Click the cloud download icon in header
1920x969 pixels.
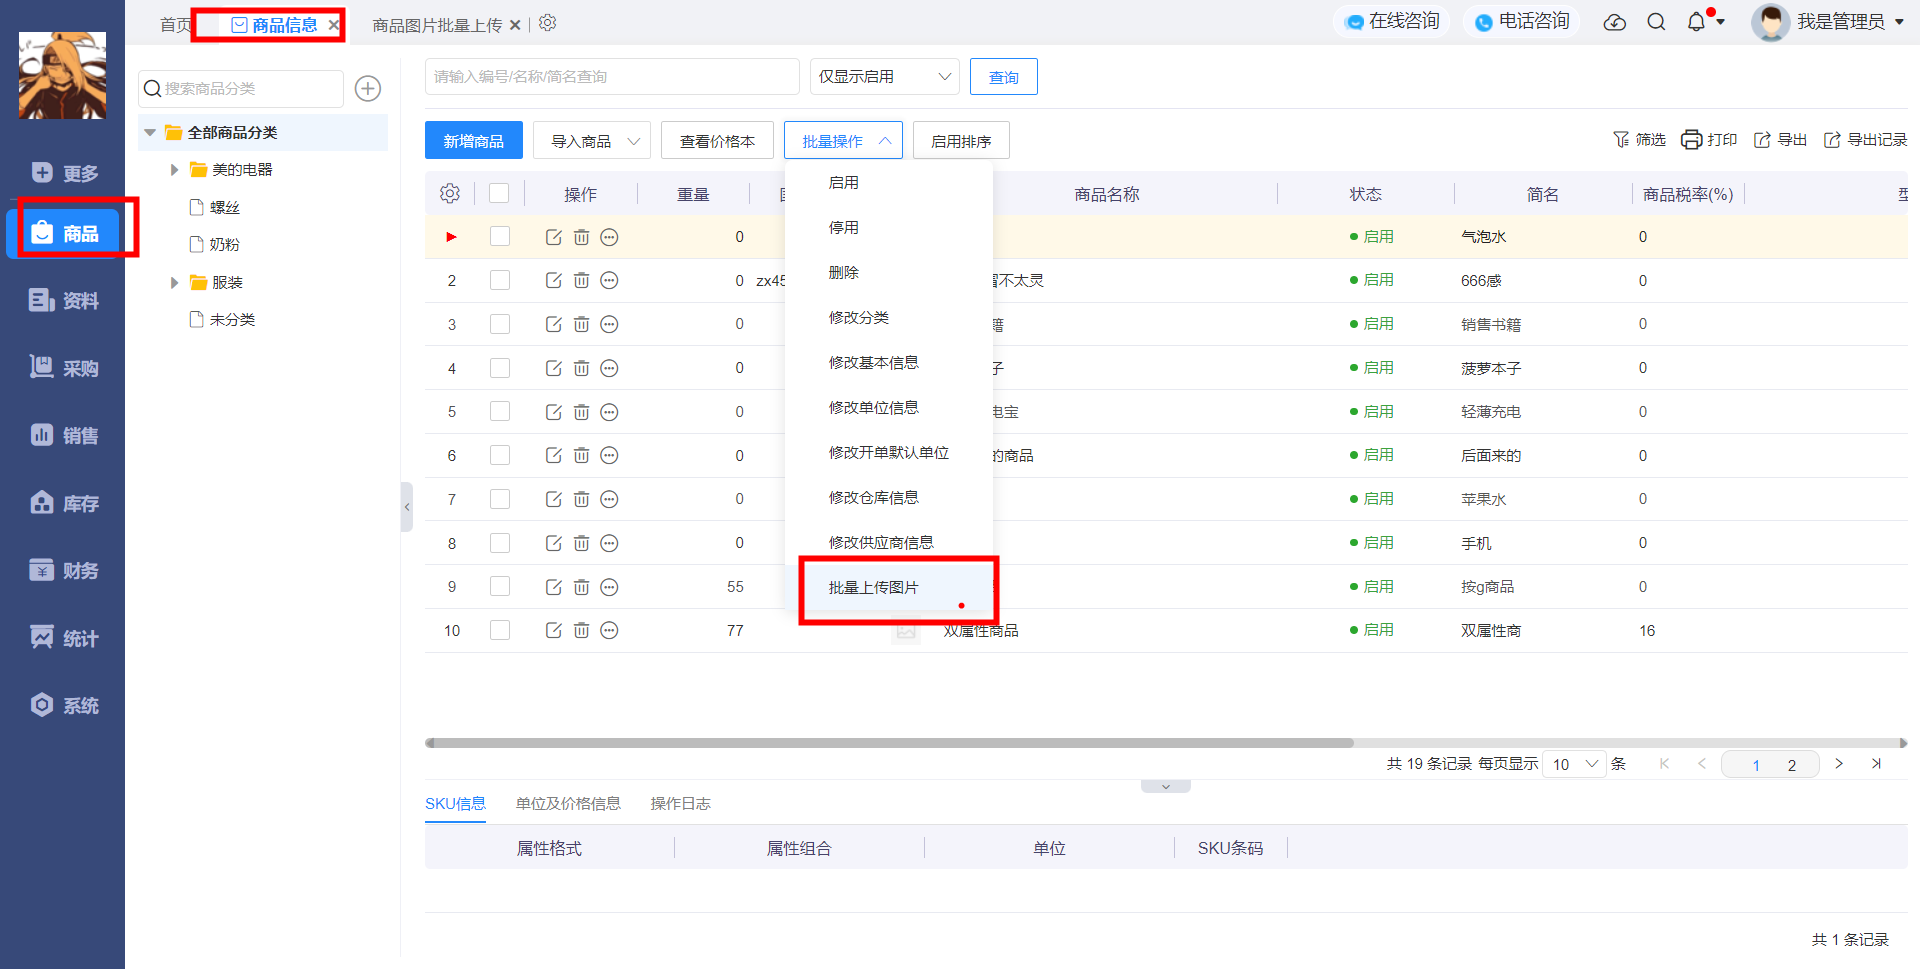point(1615,22)
